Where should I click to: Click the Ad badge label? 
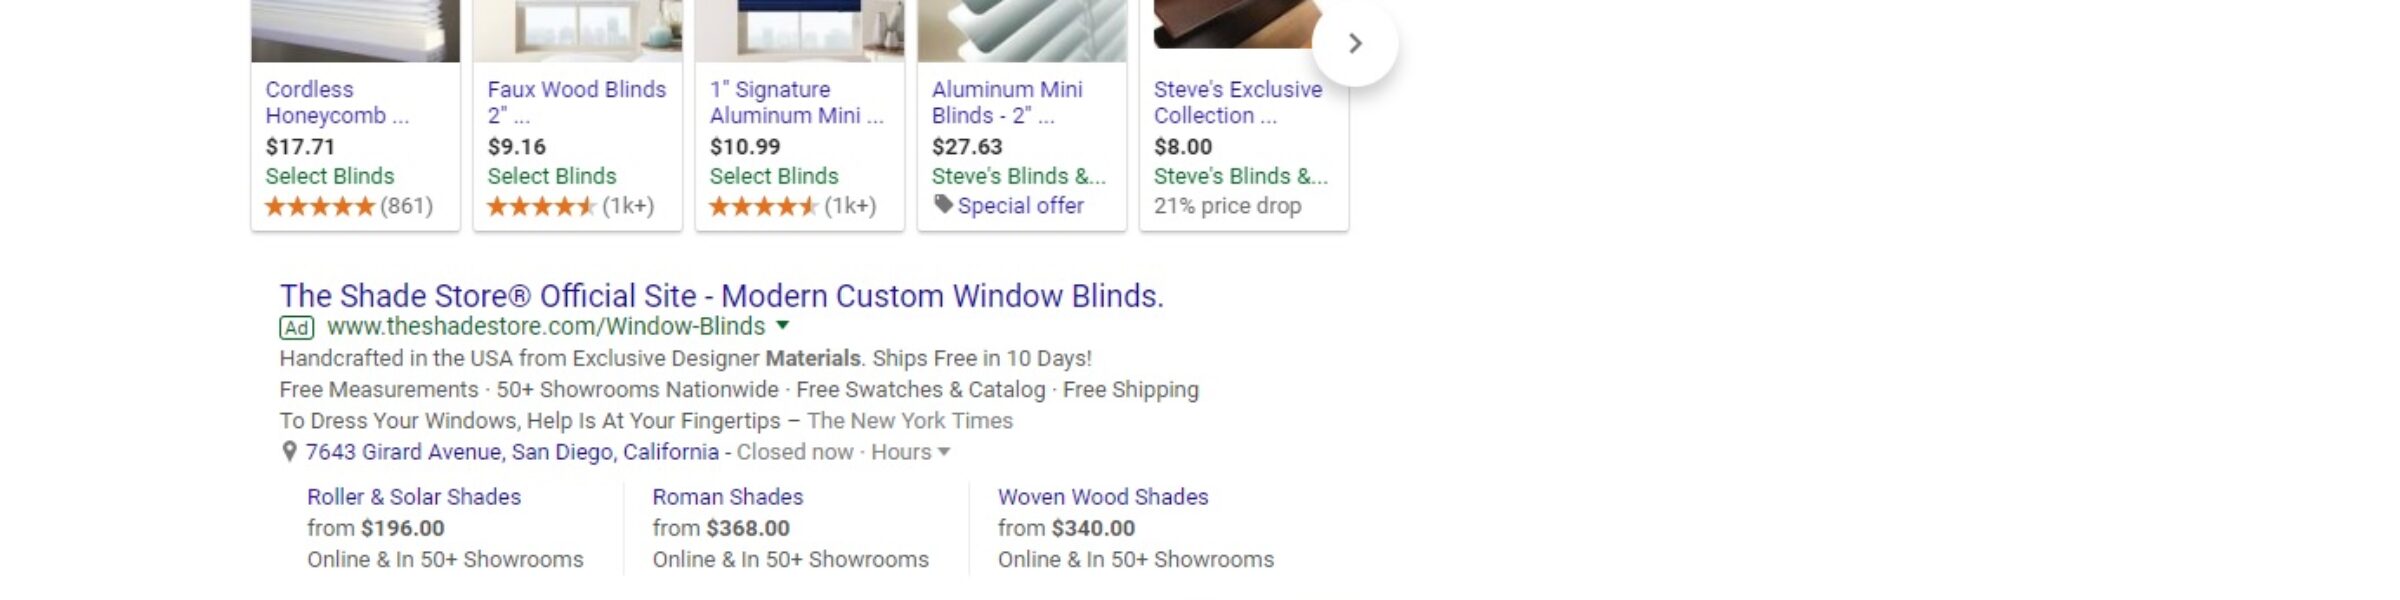click(297, 328)
